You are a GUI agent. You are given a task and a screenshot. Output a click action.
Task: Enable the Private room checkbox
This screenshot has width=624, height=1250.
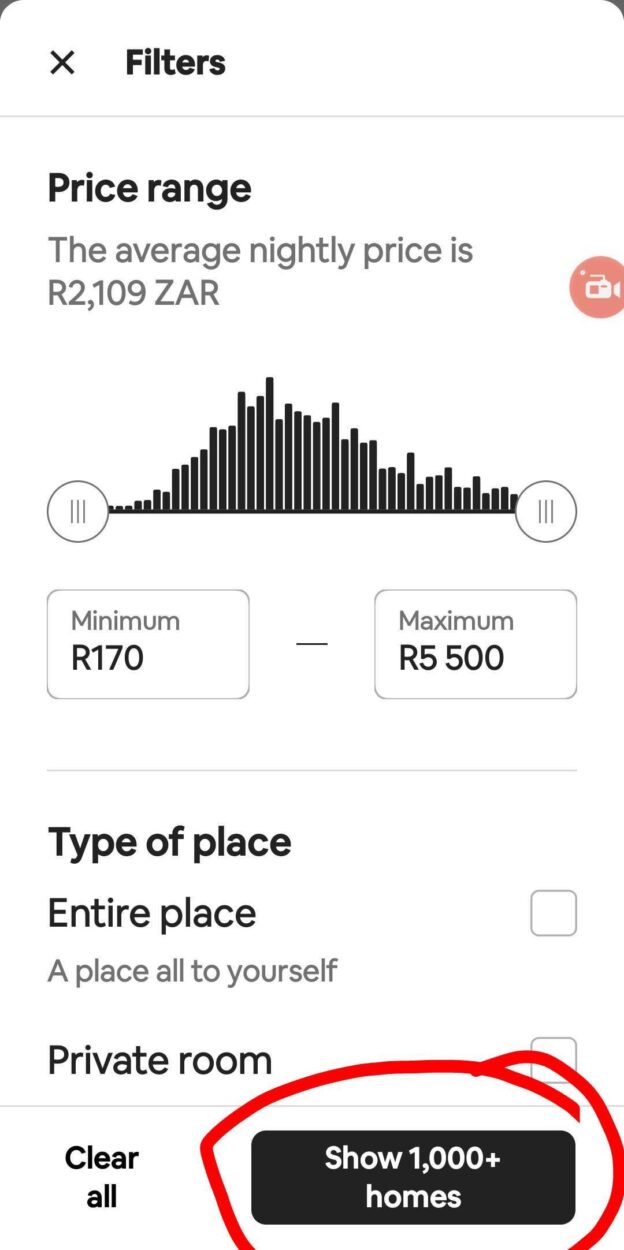553,1059
